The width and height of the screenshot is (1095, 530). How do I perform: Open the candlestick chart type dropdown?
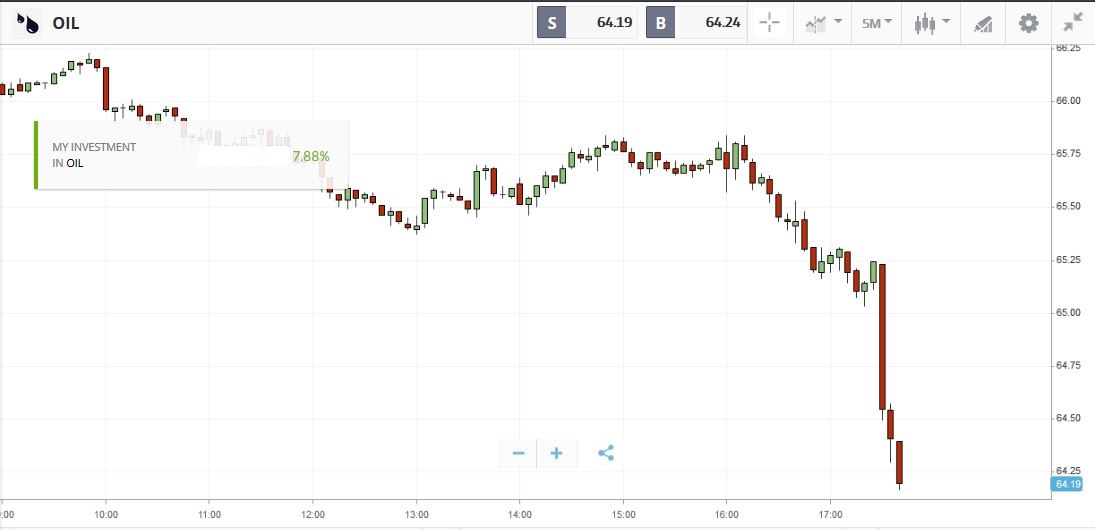tap(932, 23)
